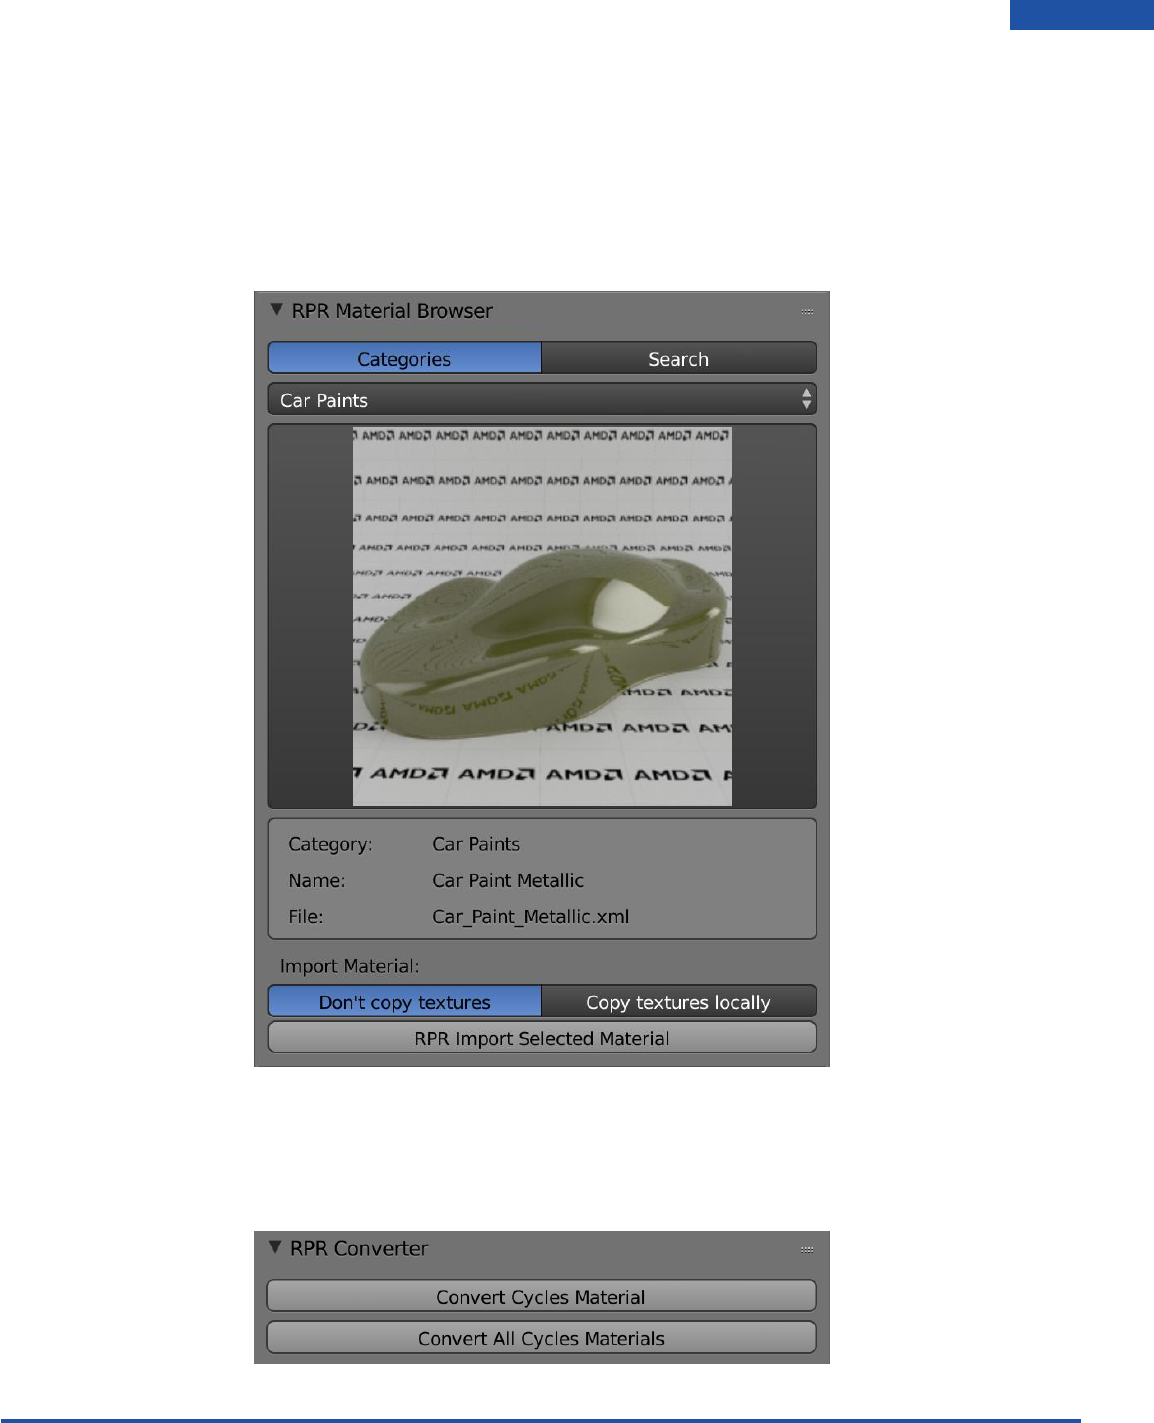Click the Car_Paint_Metallic.xml file name

point(531,917)
